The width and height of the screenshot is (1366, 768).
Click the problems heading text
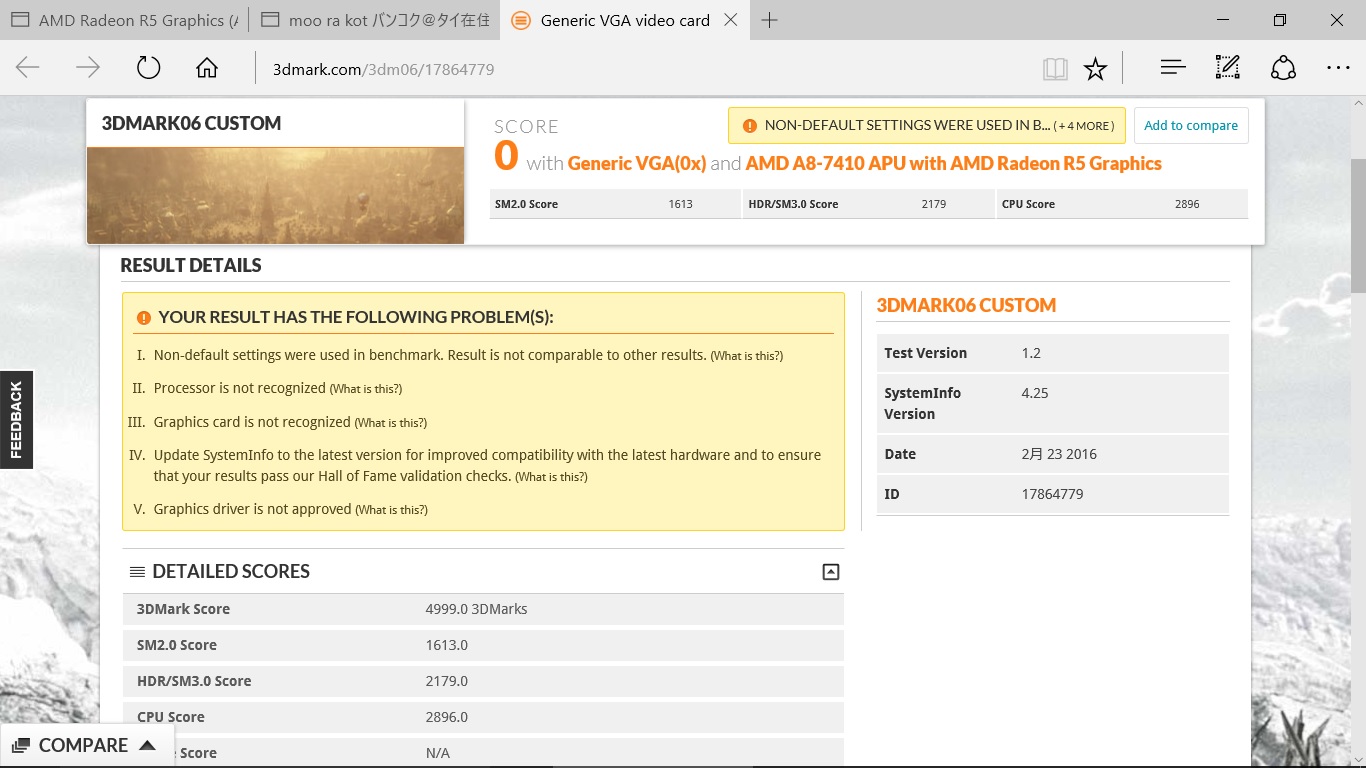[356, 317]
